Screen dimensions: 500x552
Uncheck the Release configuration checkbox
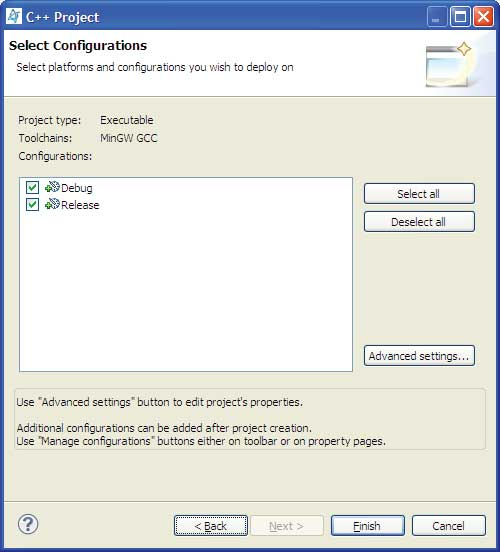tap(32, 205)
